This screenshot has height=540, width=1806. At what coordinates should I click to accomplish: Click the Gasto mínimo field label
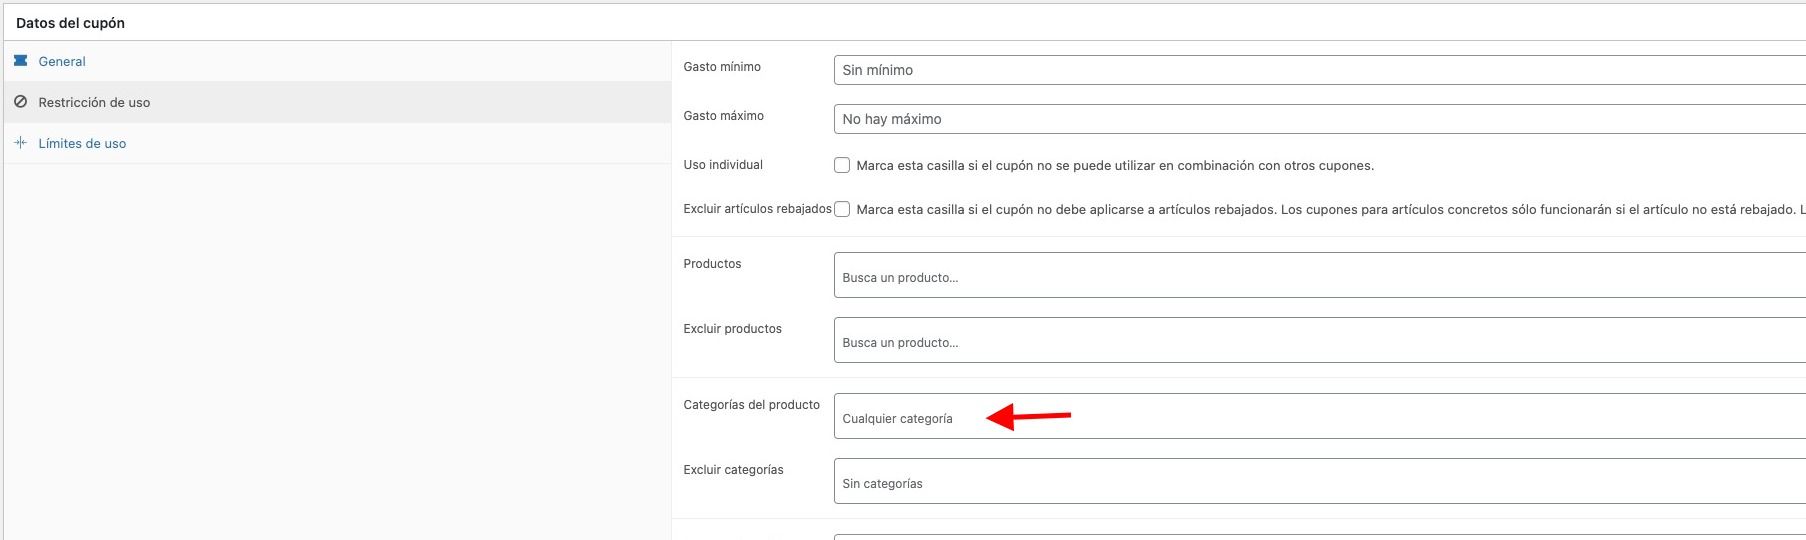click(722, 67)
